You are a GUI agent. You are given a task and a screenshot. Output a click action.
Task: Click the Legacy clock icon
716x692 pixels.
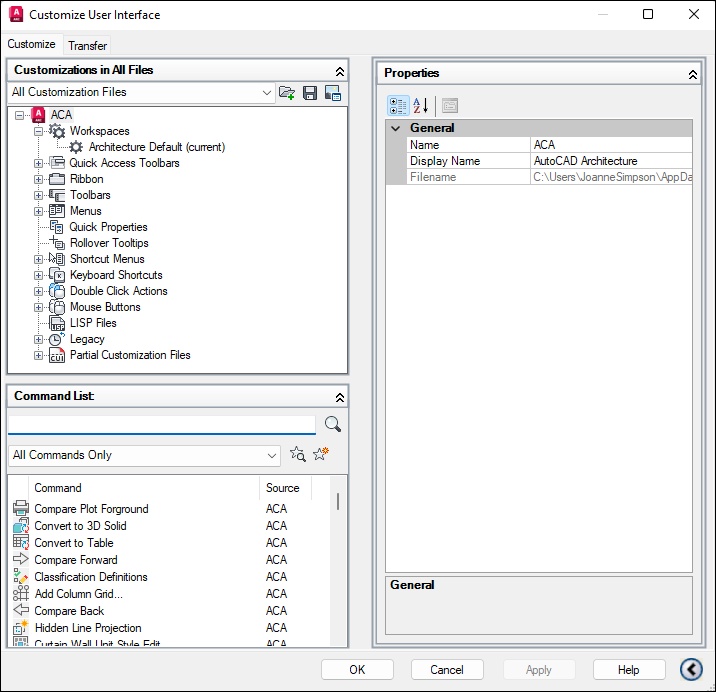[57, 339]
